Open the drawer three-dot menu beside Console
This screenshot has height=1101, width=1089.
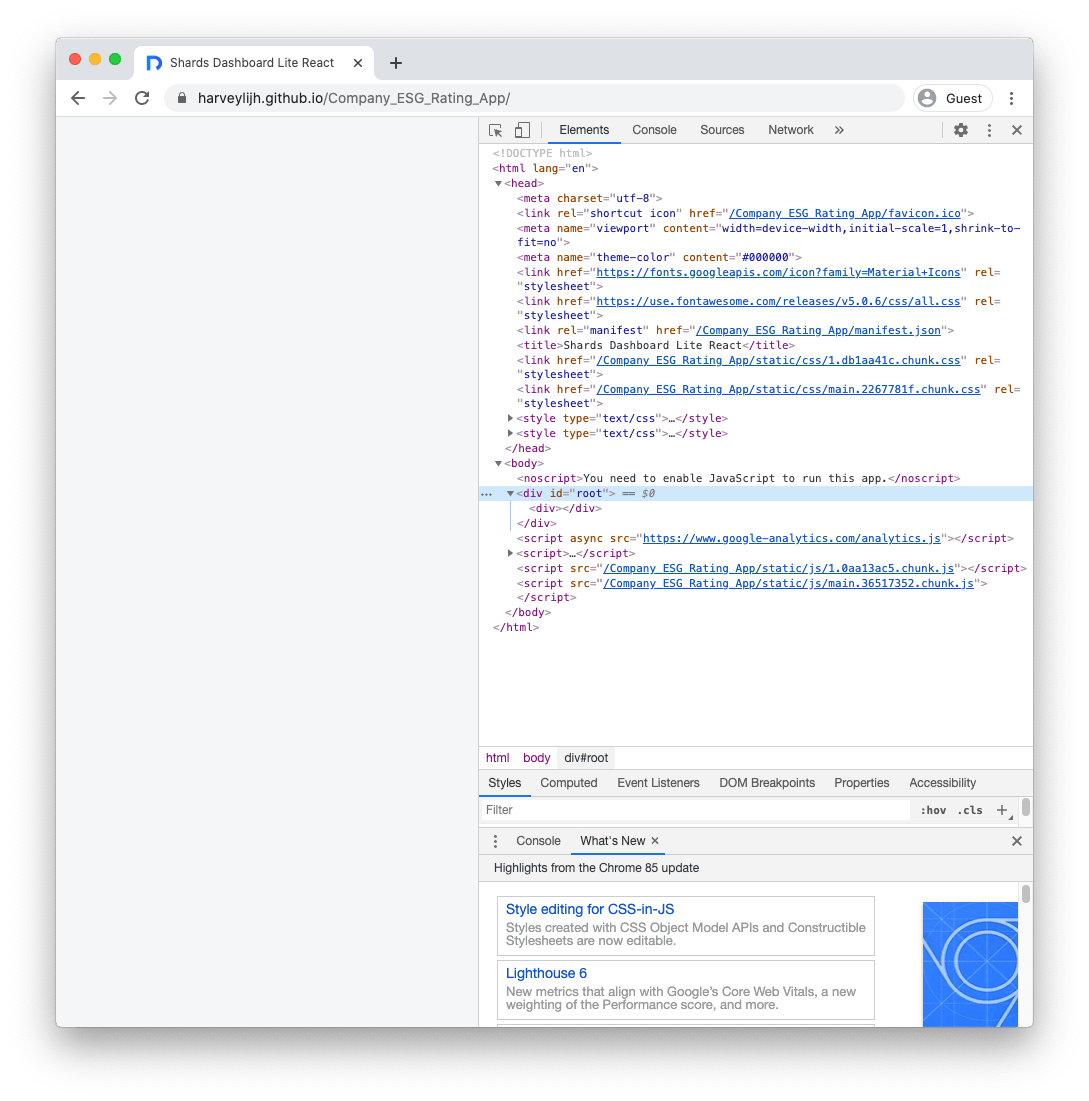[x=495, y=841]
